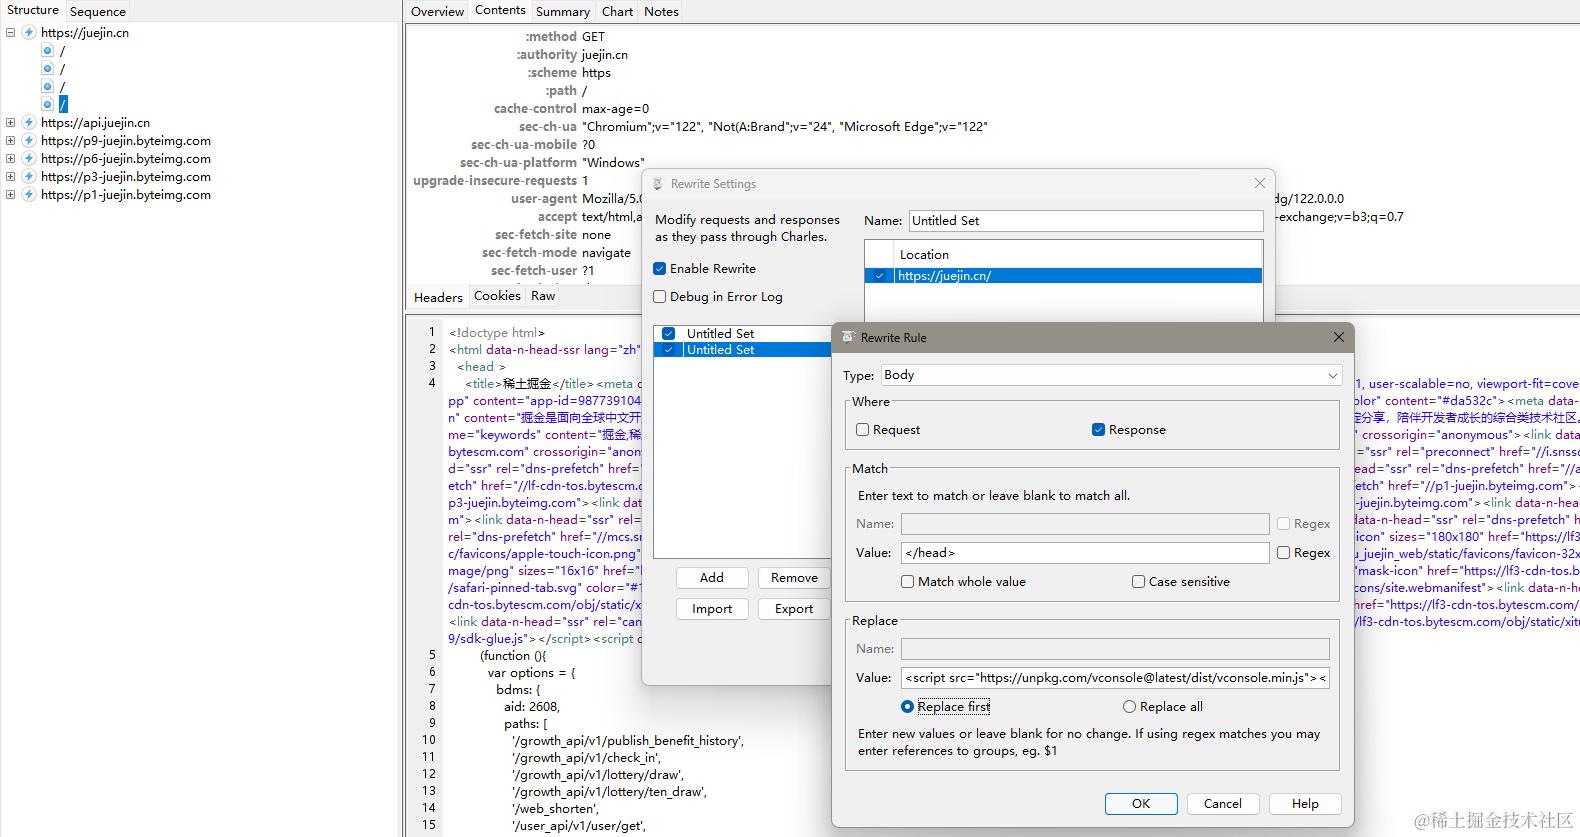Select the Headers sub-tab

(438, 297)
